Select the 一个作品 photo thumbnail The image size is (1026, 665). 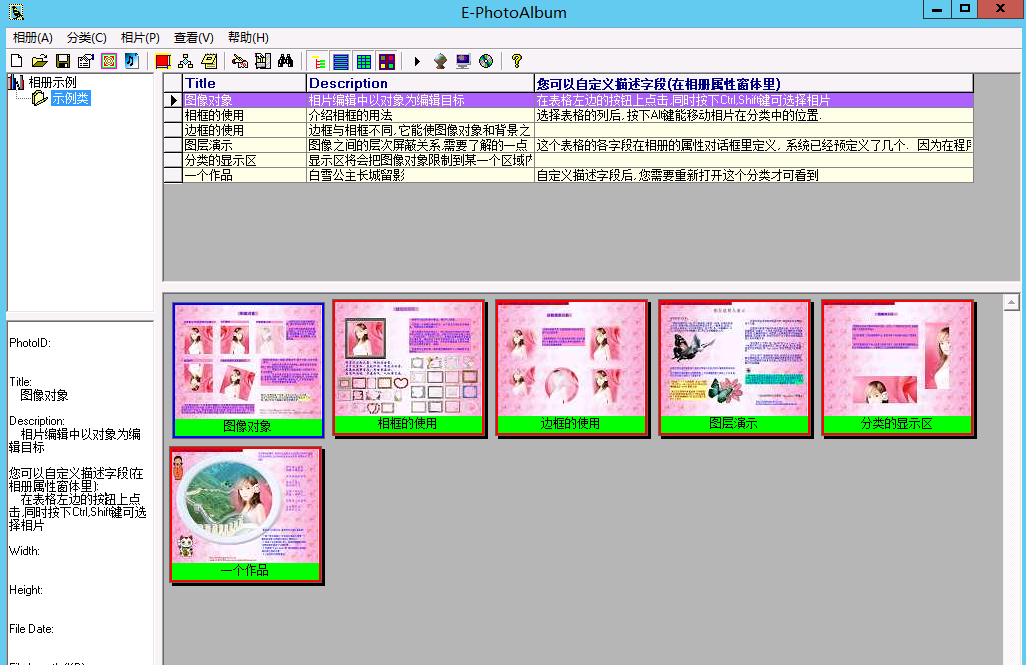point(246,515)
